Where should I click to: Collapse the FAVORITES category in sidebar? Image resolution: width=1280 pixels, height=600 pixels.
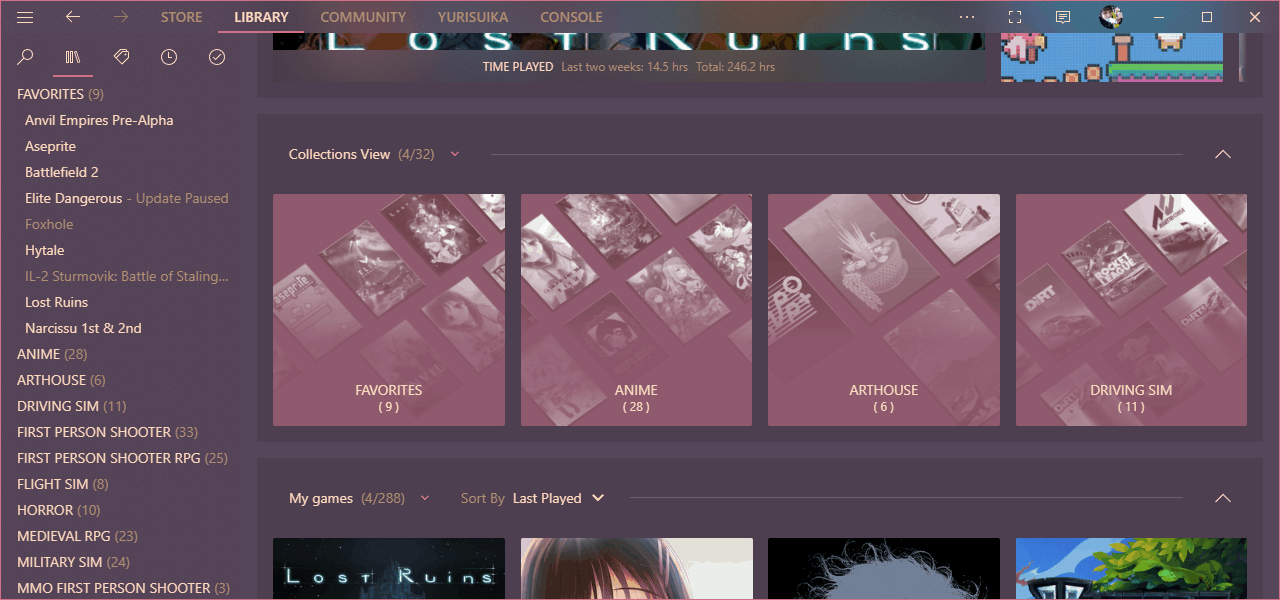point(61,94)
